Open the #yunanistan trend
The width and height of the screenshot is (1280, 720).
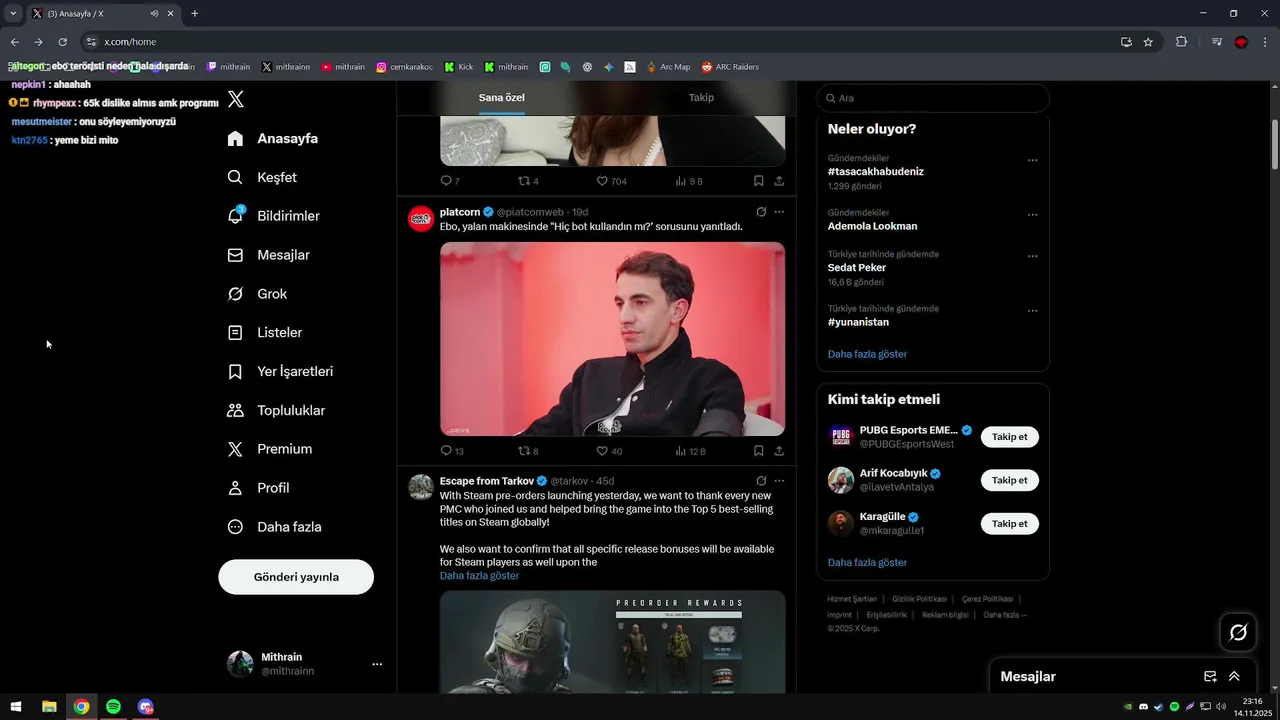point(858,322)
